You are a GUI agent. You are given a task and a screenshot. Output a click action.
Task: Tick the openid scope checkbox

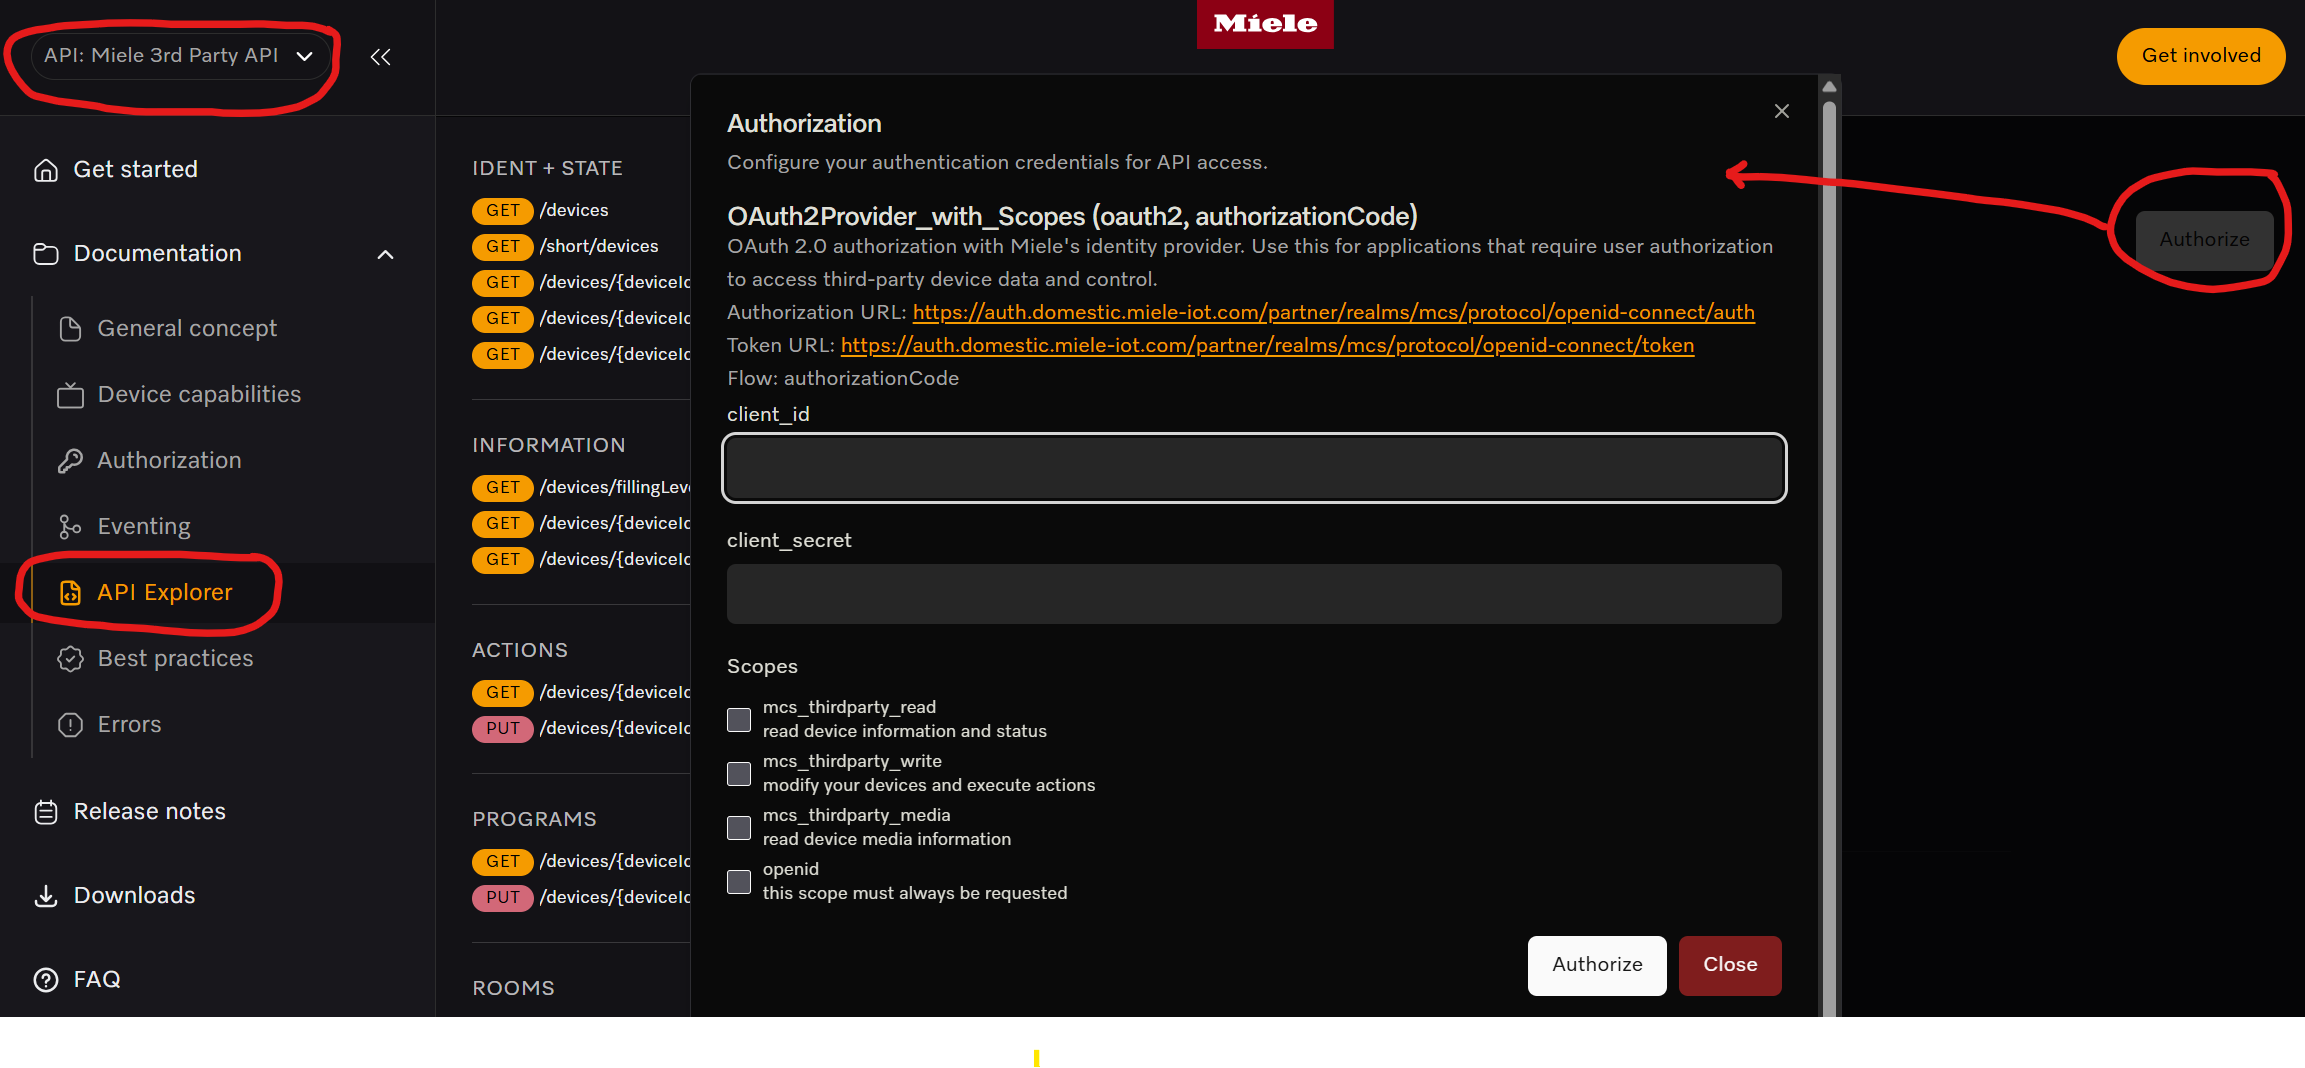739,882
